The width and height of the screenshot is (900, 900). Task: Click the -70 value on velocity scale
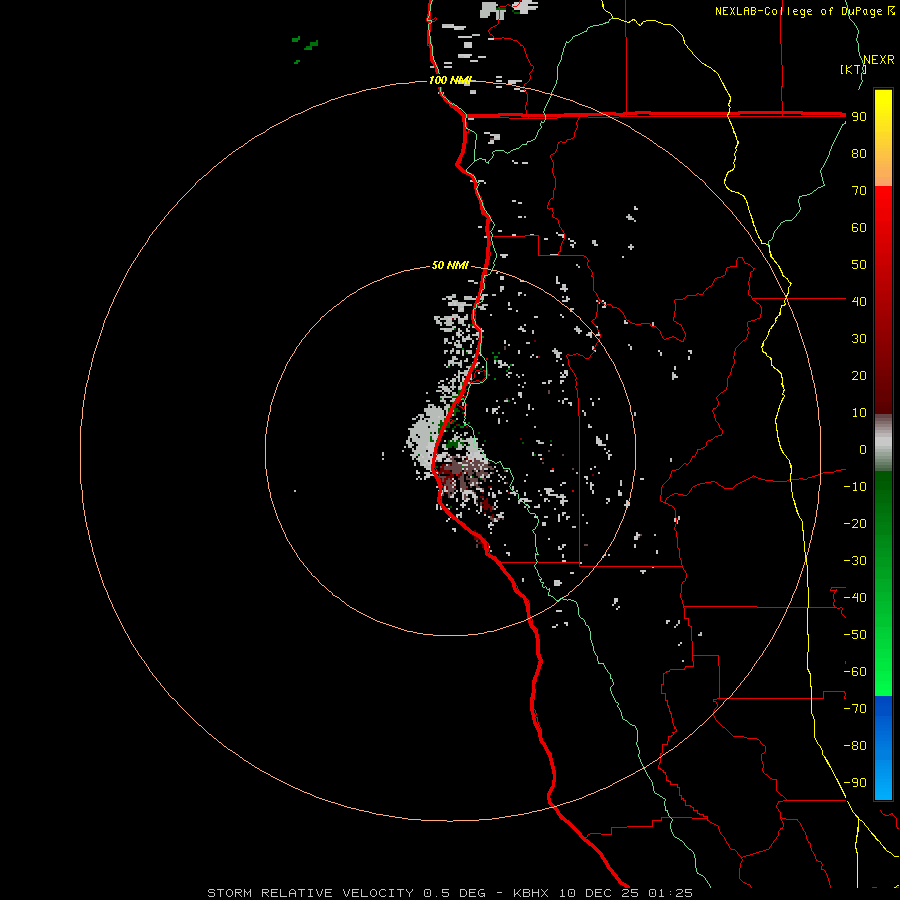pos(855,708)
